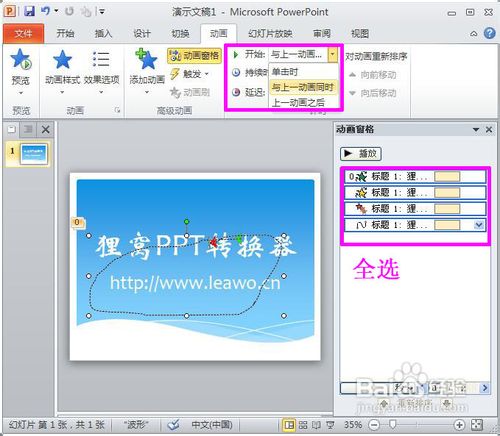Viewport: 500px width, 436px height.
Task: Open the 动画 group dialog launcher
Action: (x=117, y=110)
